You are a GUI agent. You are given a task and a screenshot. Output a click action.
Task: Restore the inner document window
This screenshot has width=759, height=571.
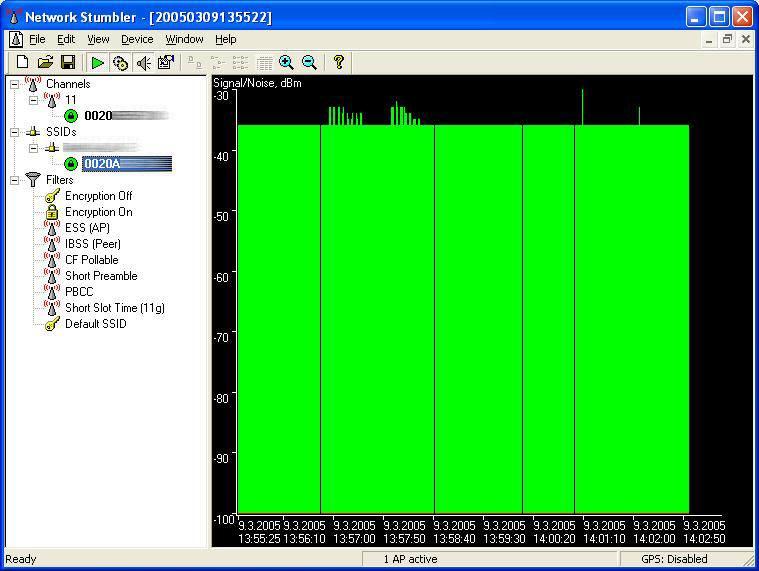point(727,39)
